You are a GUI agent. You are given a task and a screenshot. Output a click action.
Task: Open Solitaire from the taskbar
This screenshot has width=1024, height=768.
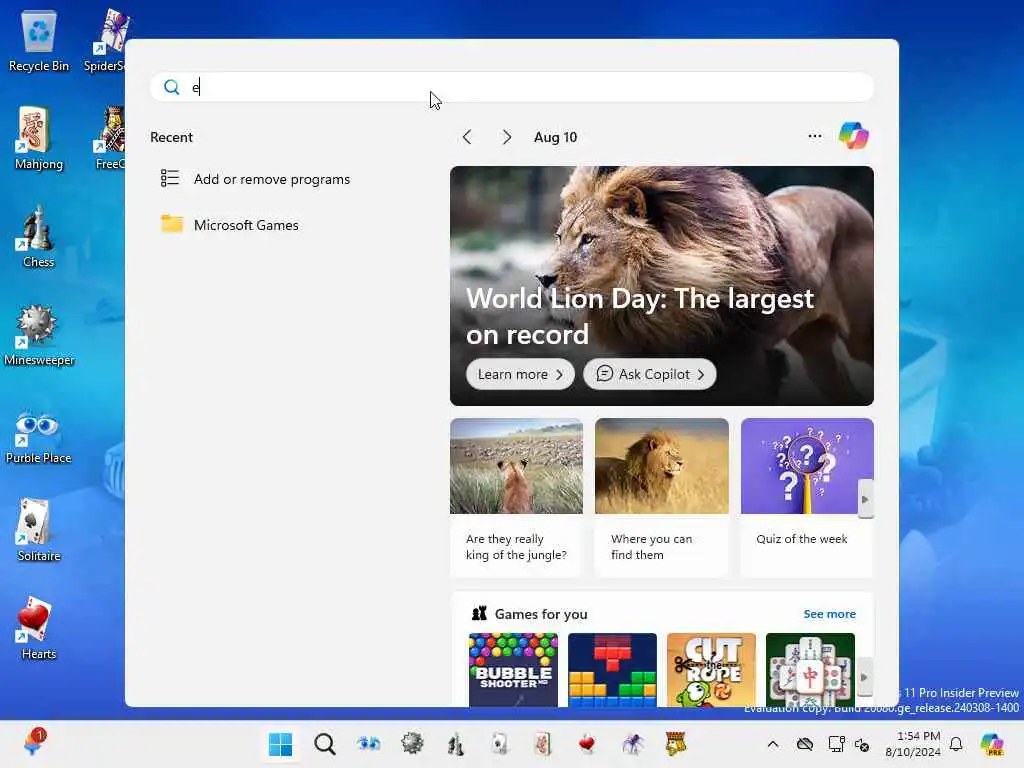[x=500, y=744]
